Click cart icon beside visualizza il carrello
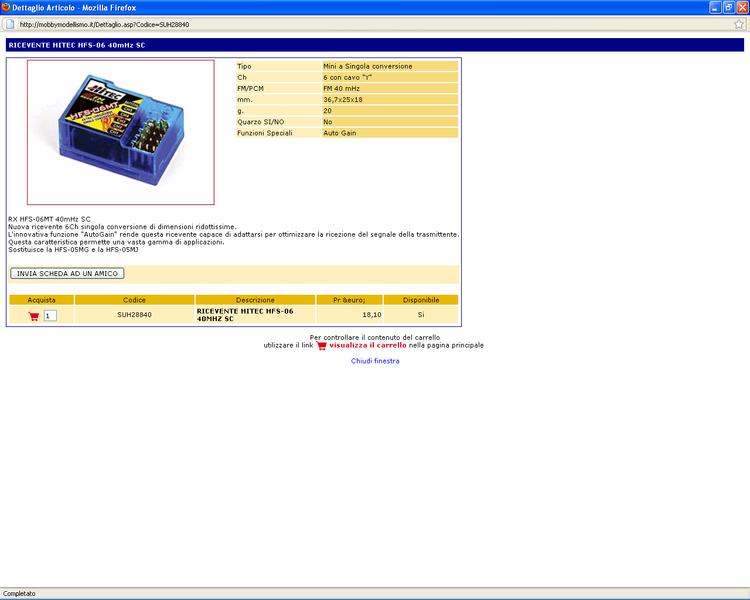 321,345
